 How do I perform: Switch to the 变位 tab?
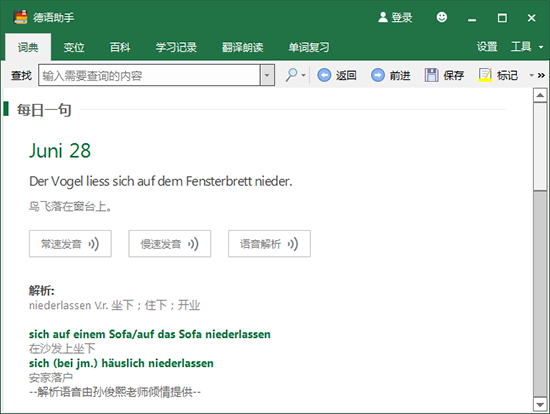(x=74, y=47)
